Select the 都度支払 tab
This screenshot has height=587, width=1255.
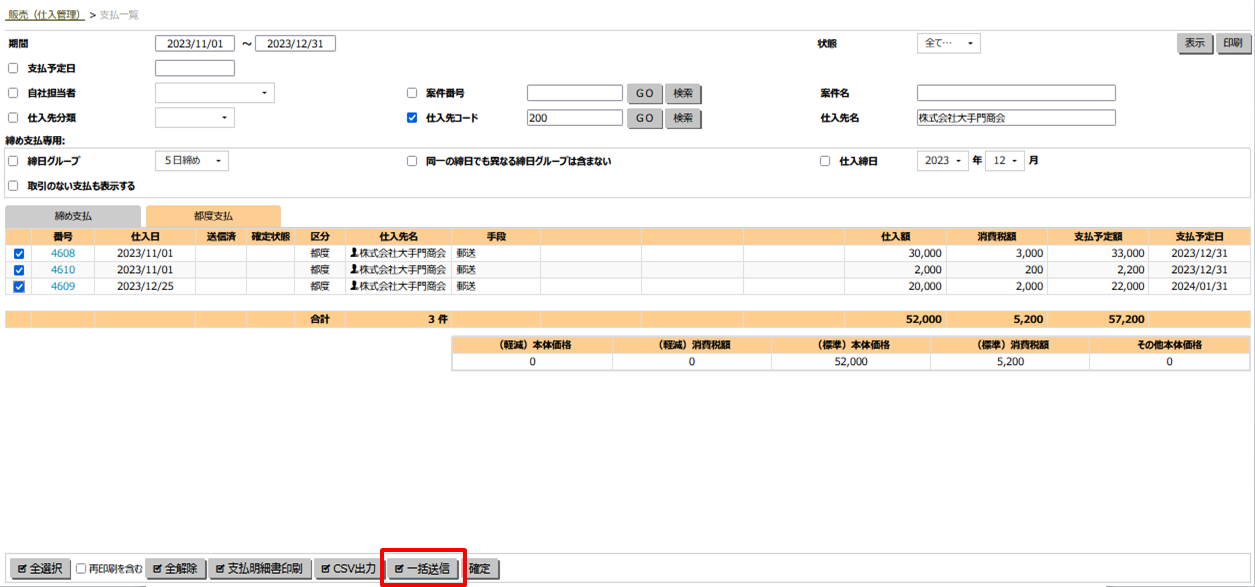point(213,216)
